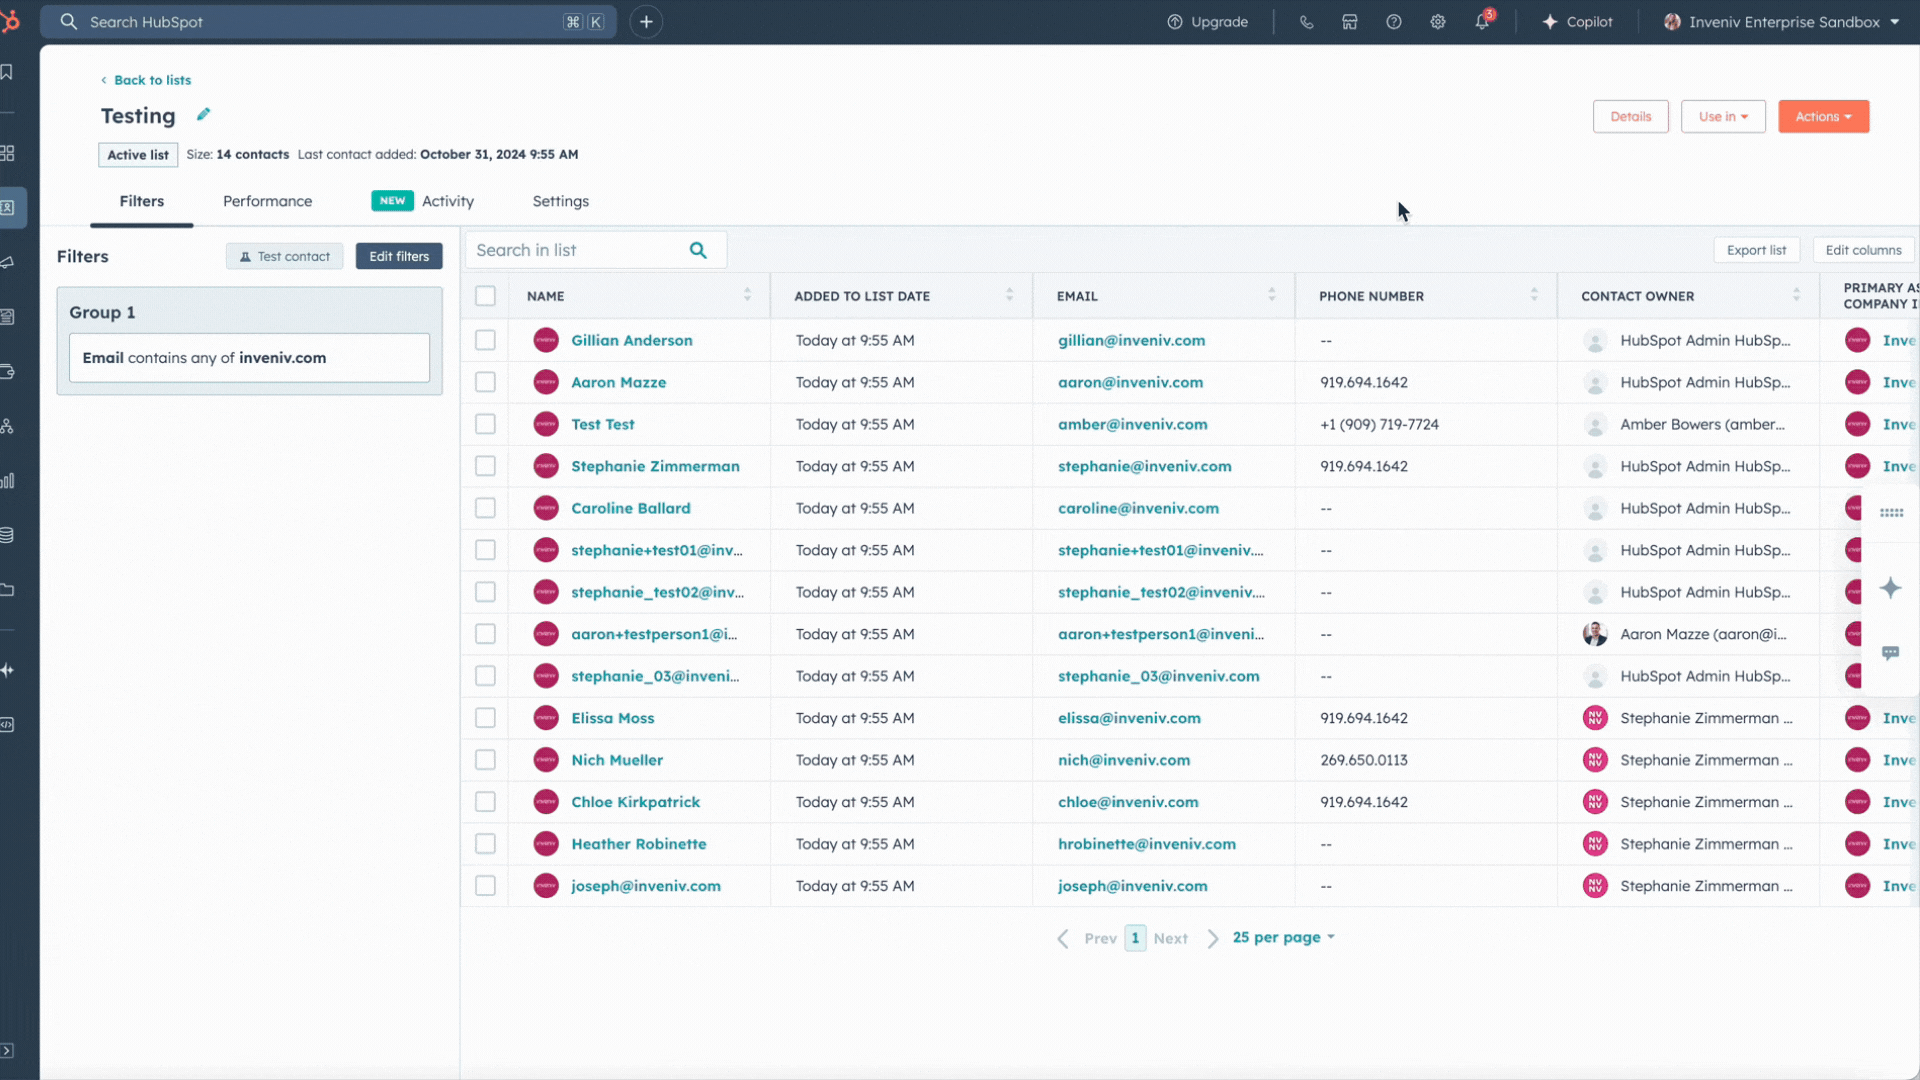Click the magnifier in Search in list
Image resolution: width=1920 pixels, height=1080 pixels.
pyautogui.click(x=698, y=250)
